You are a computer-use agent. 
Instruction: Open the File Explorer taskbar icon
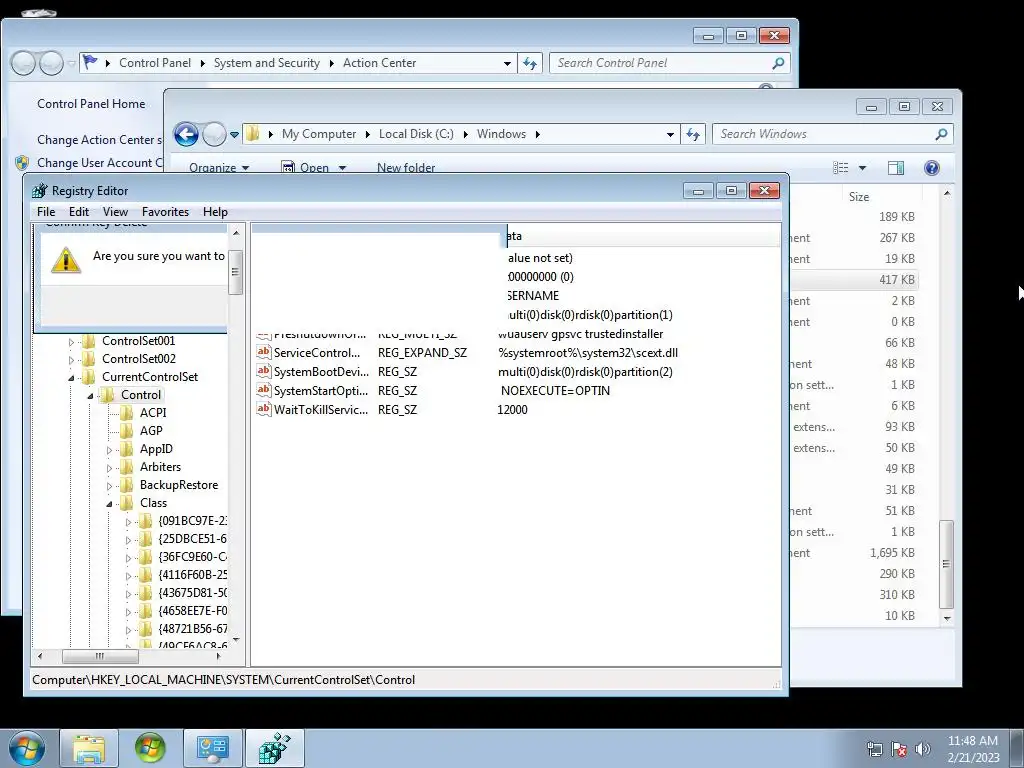pos(89,748)
